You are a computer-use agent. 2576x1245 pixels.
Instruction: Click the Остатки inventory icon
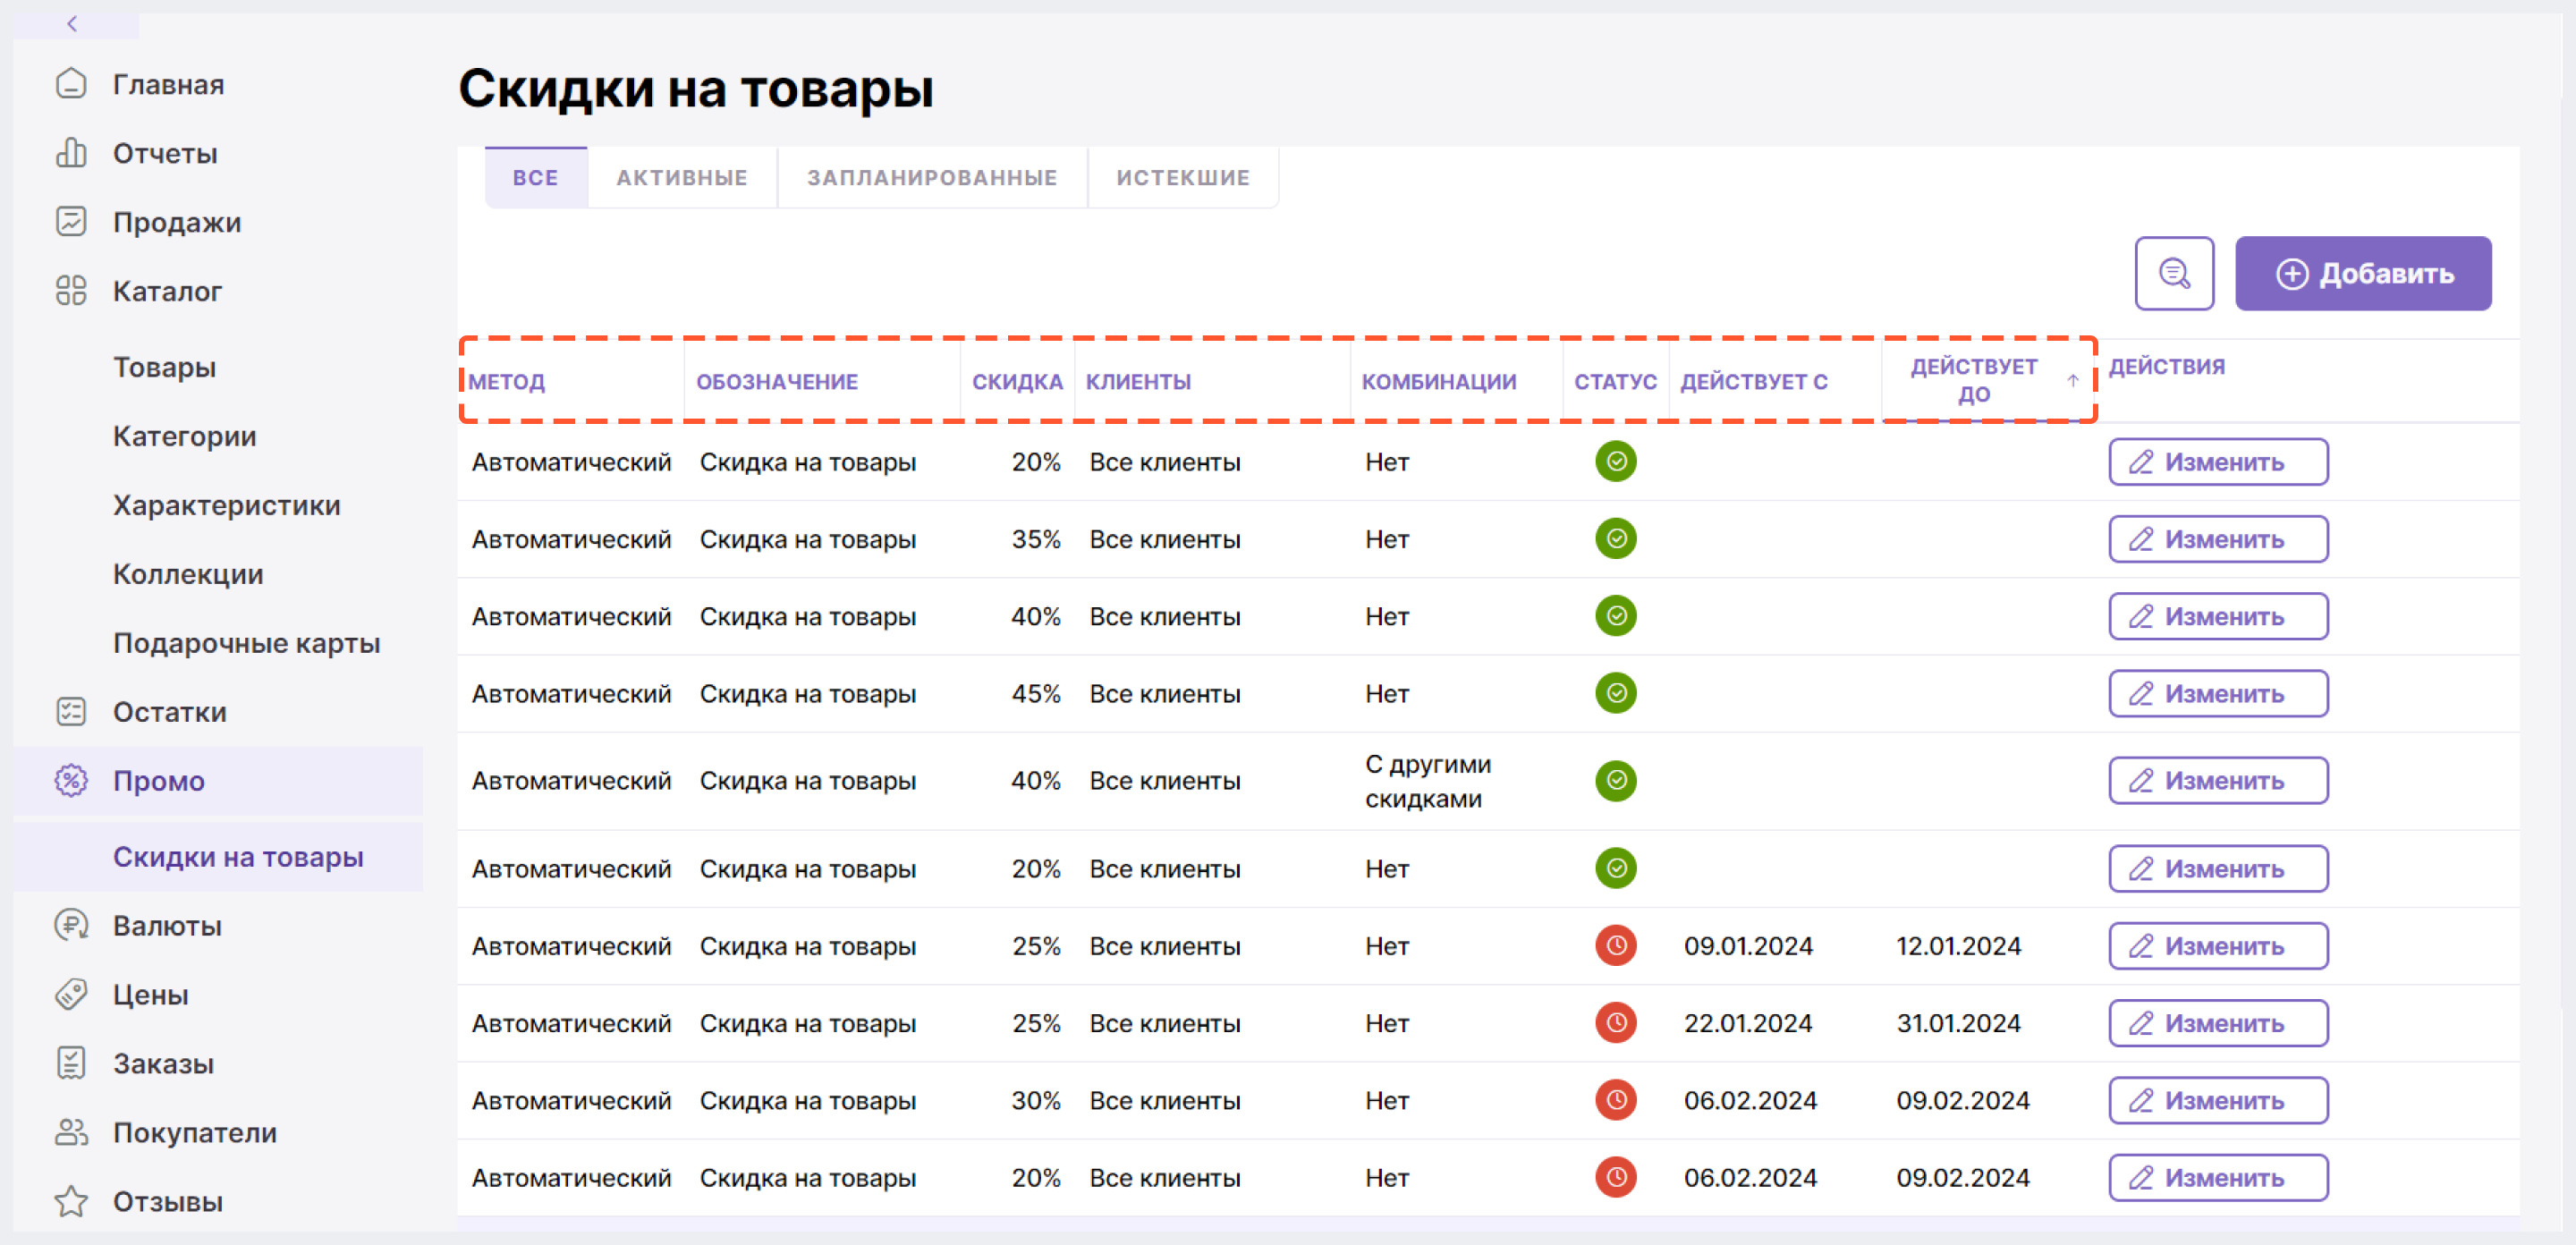[71, 712]
